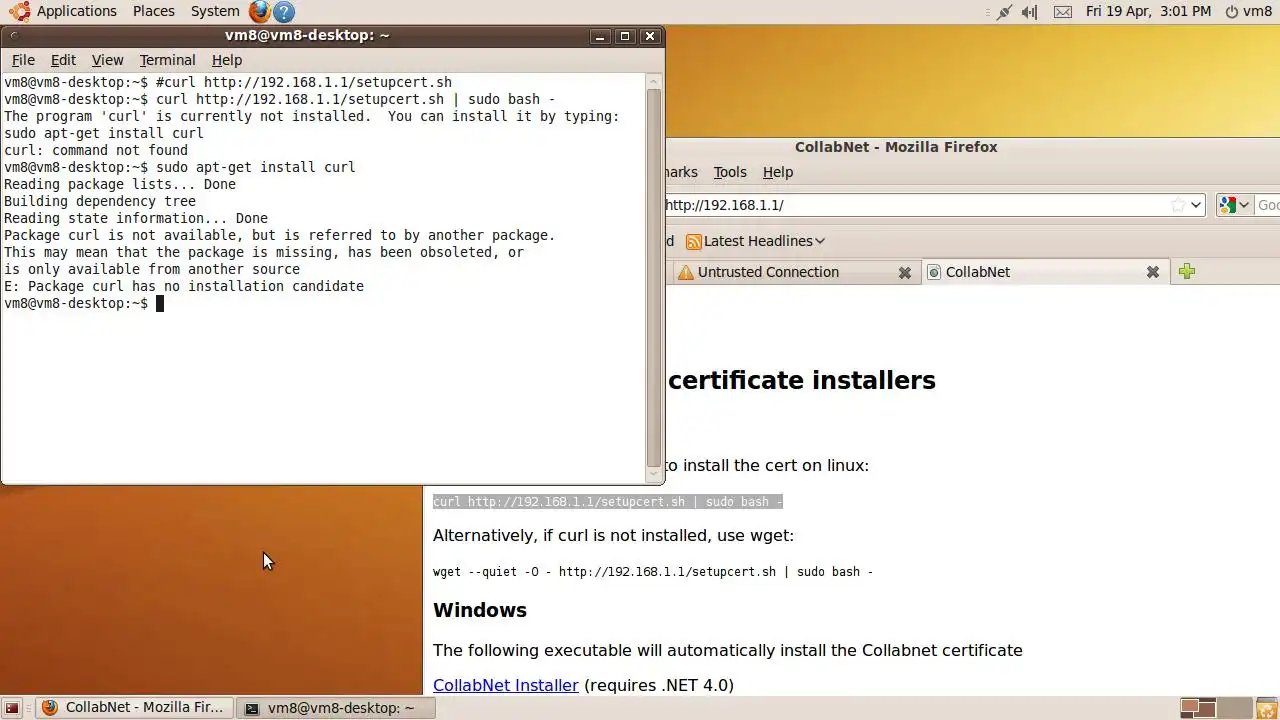Click the wget --quiet command text
The height and width of the screenshot is (720, 1280).
coord(653,572)
